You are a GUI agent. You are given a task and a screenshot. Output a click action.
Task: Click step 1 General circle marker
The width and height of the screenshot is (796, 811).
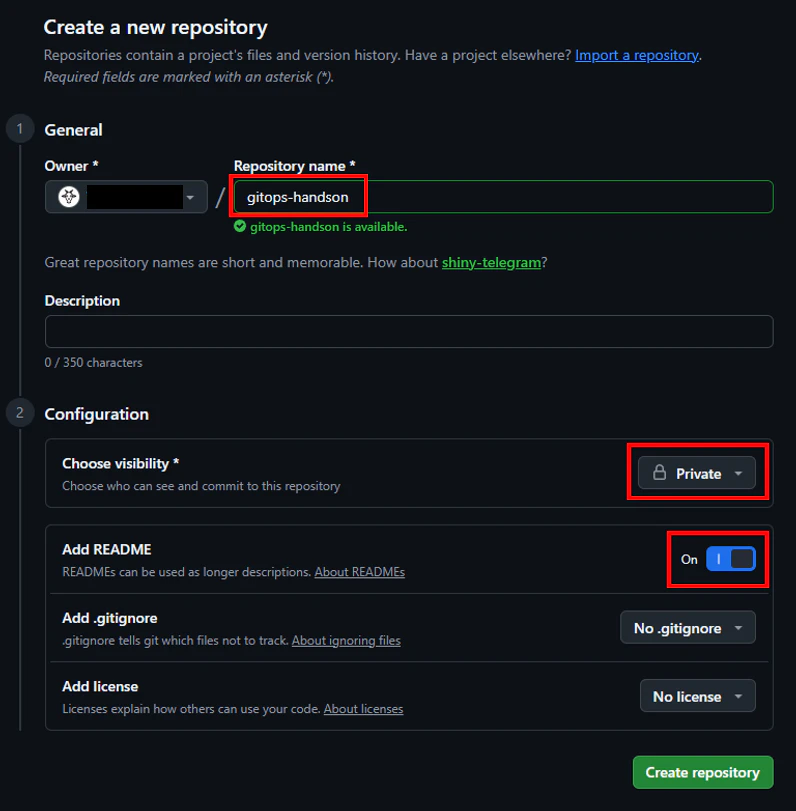tap(20, 129)
